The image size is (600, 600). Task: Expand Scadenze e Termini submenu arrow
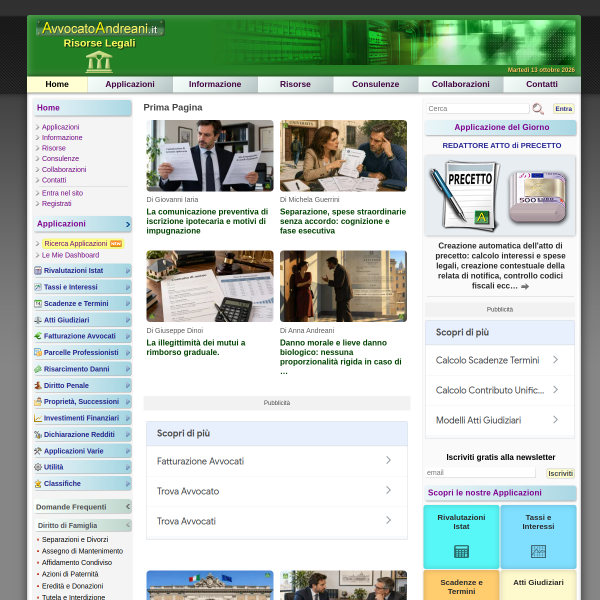pos(128,303)
